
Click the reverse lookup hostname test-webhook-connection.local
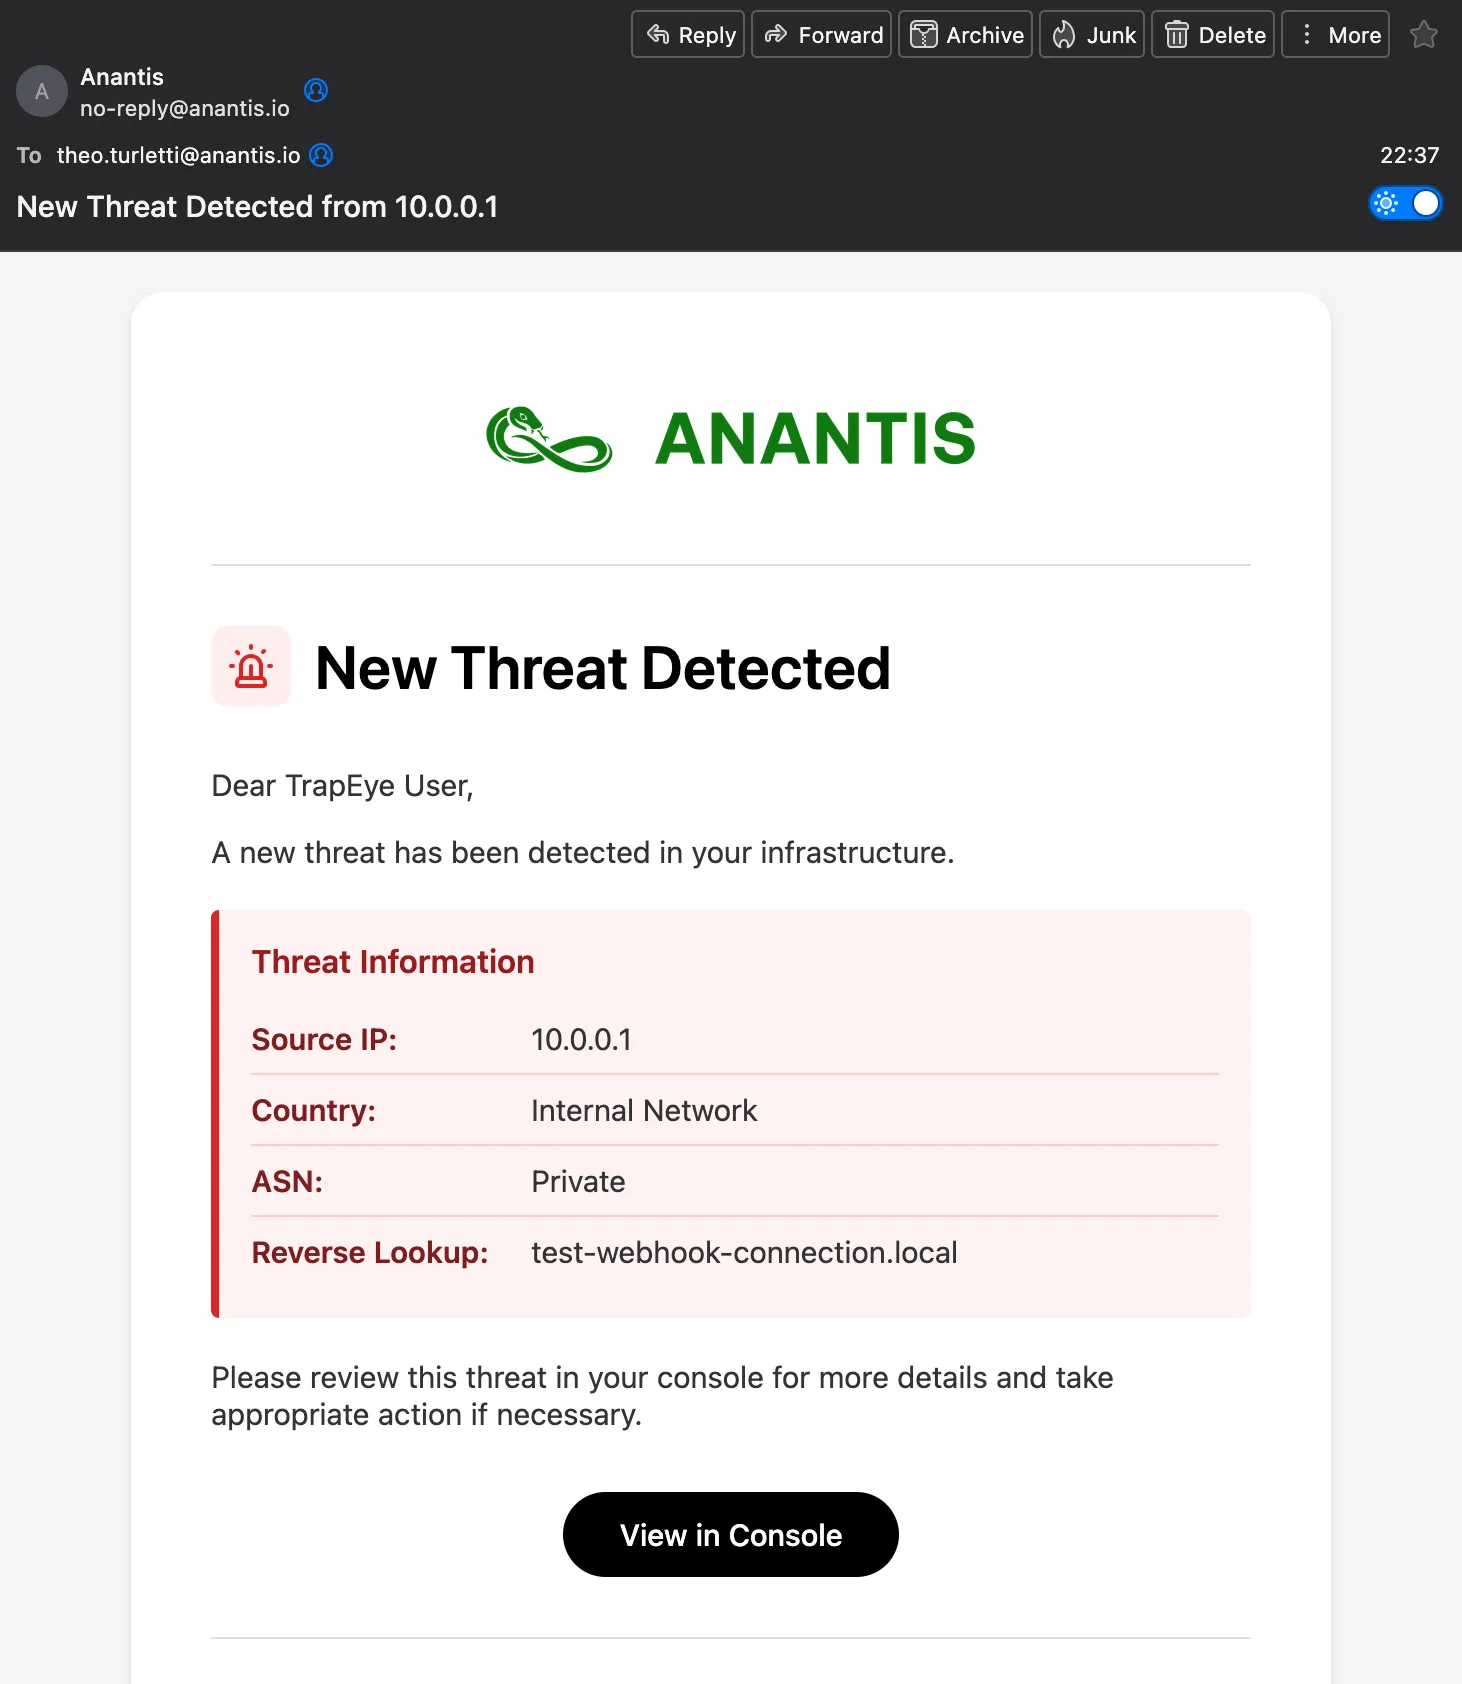(x=744, y=1253)
